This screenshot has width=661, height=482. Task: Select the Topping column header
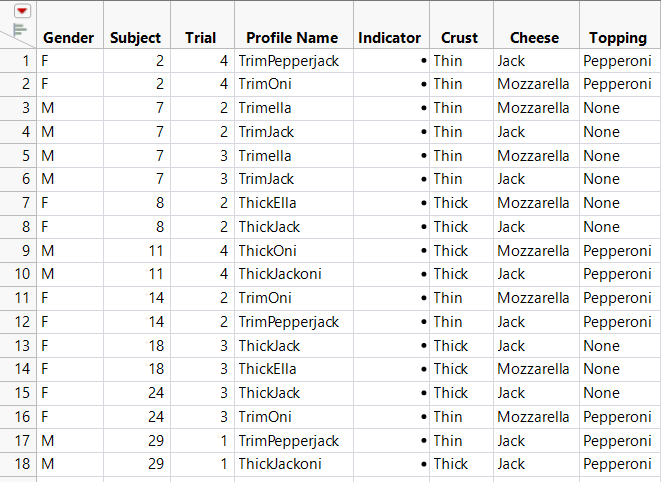[x=617, y=38]
